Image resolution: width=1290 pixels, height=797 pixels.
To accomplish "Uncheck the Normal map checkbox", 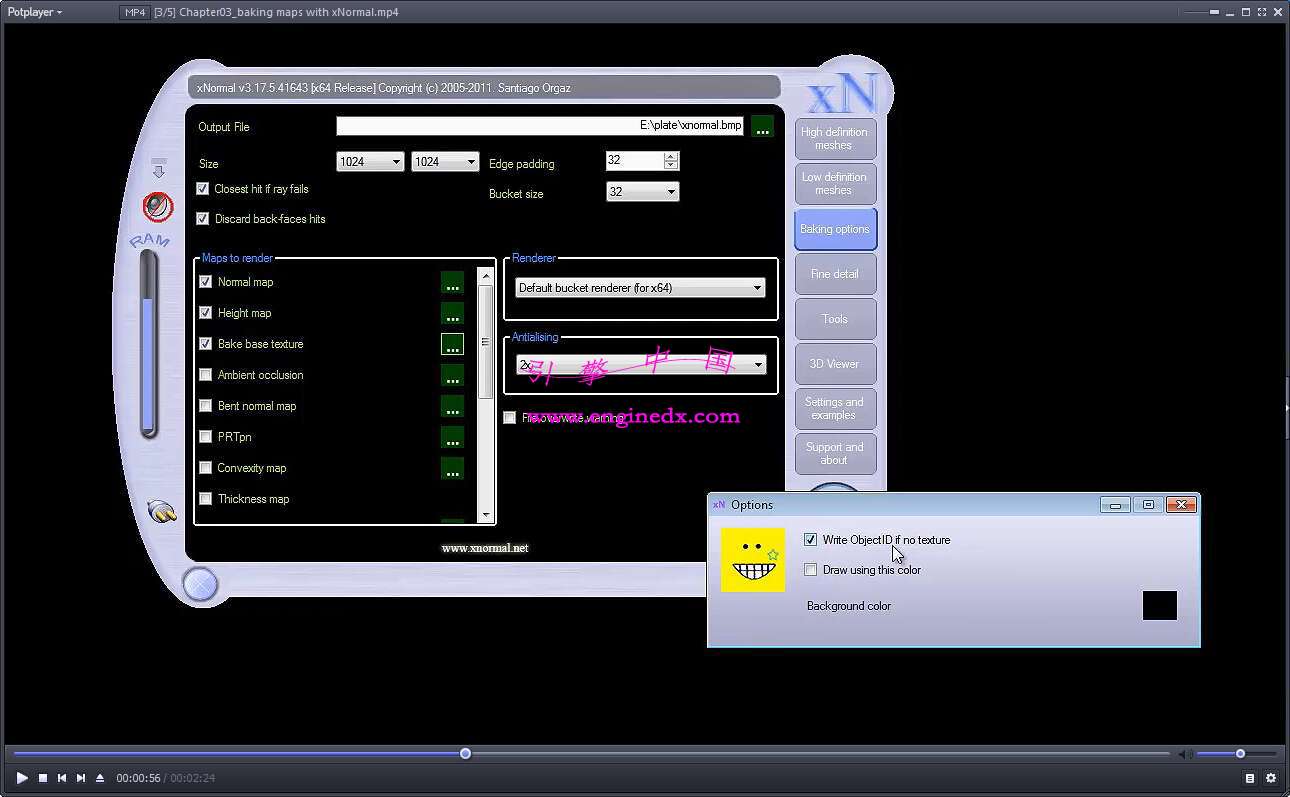I will (x=206, y=282).
